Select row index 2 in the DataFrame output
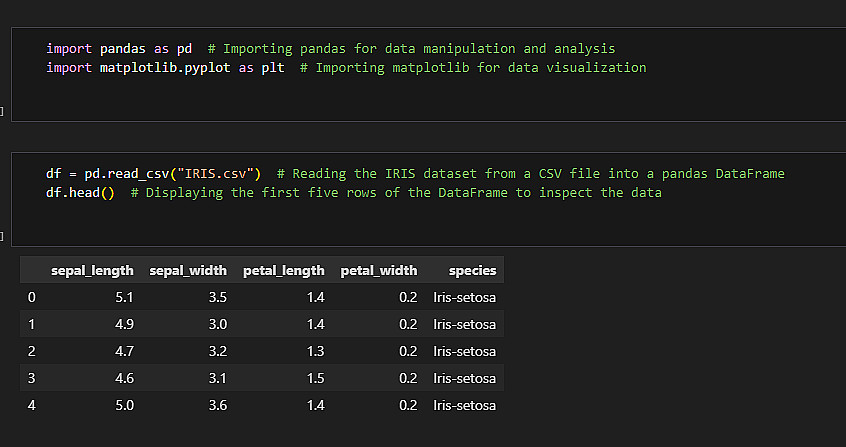Screen dimensions: 846x447 [x=31, y=351]
